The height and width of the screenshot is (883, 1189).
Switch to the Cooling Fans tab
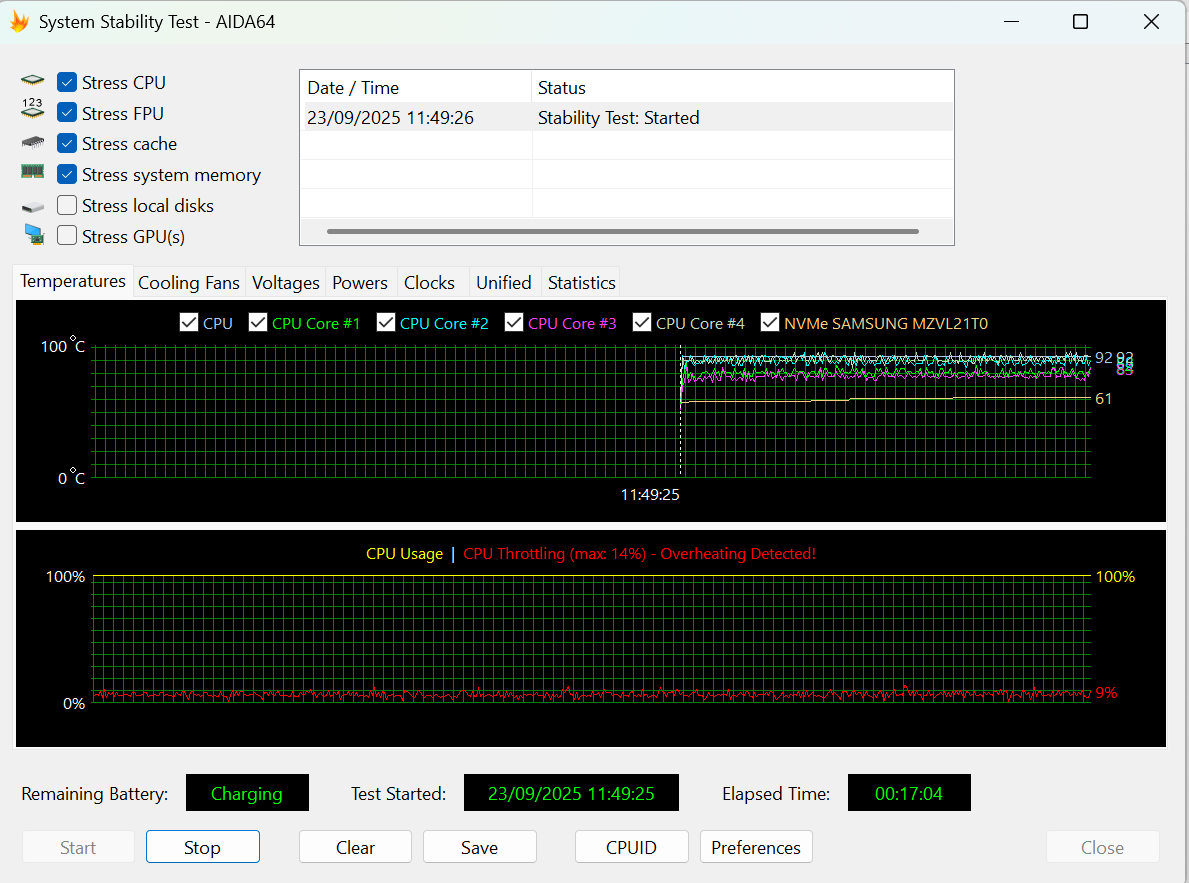pos(189,283)
